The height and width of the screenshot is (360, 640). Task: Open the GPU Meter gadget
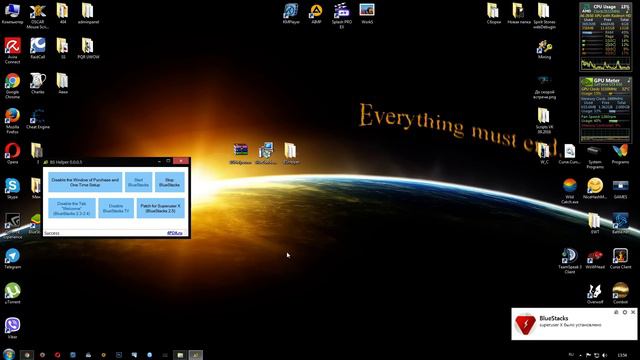606,109
